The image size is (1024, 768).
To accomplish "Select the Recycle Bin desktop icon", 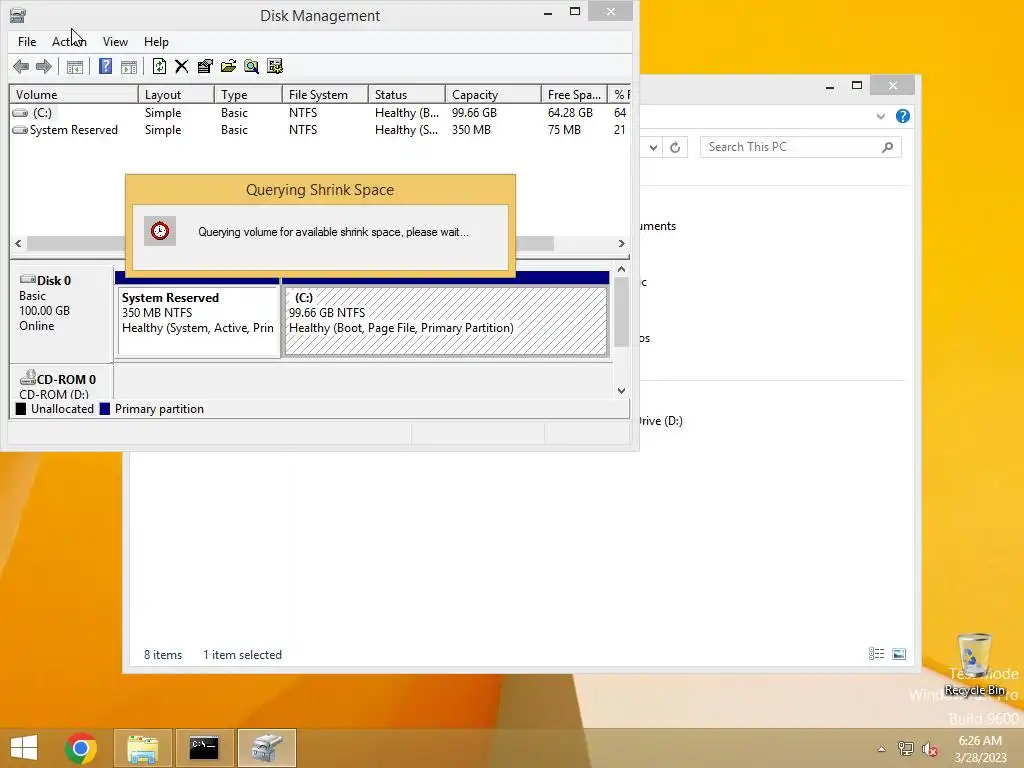I will (974, 665).
